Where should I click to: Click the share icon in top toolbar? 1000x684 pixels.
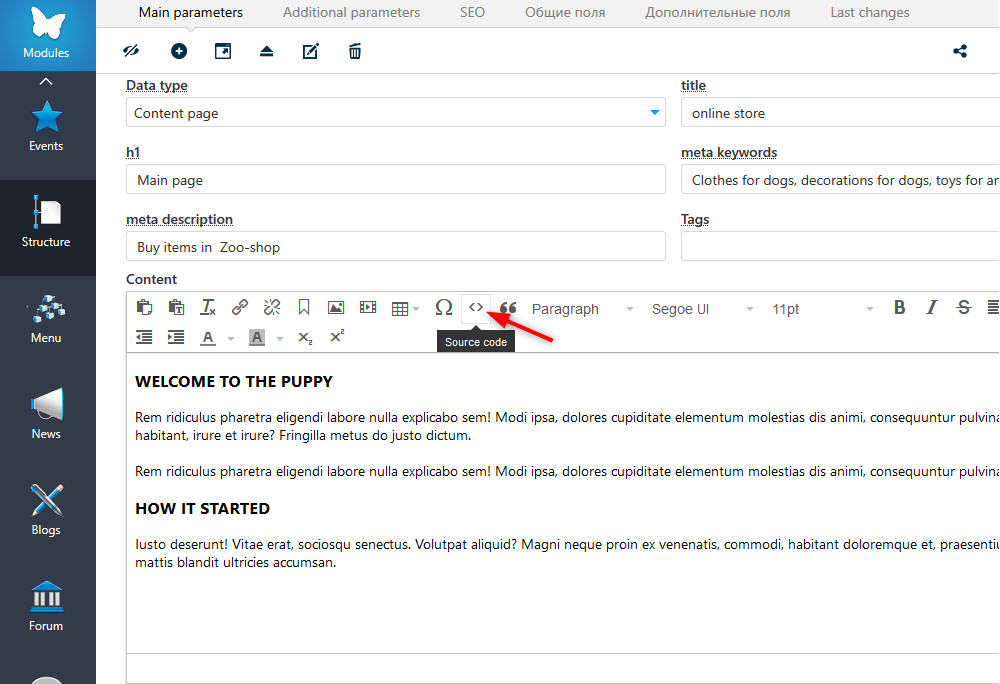(x=960, y=51)
